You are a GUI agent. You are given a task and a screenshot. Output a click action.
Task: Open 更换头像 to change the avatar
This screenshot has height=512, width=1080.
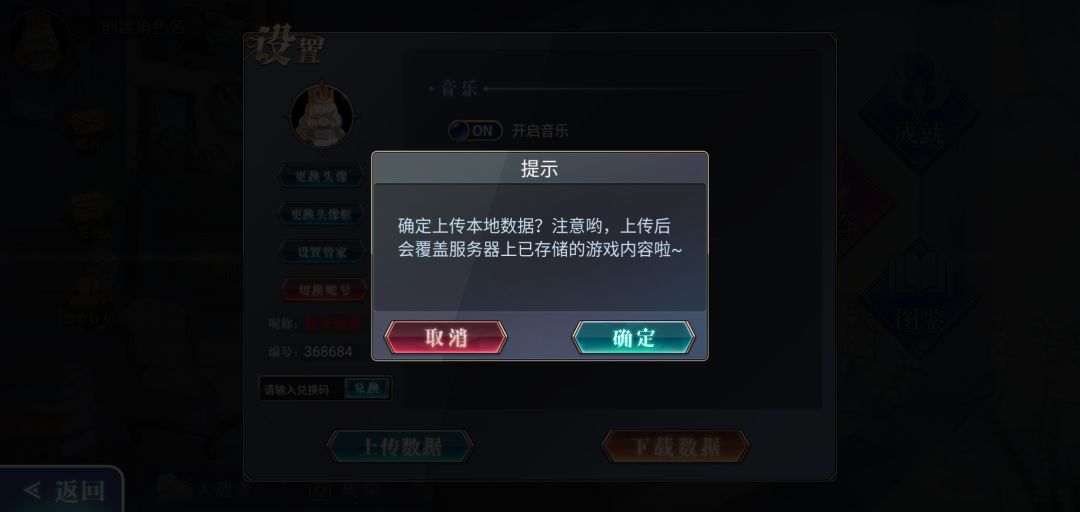pyautogui.click(x=322, y=176)
